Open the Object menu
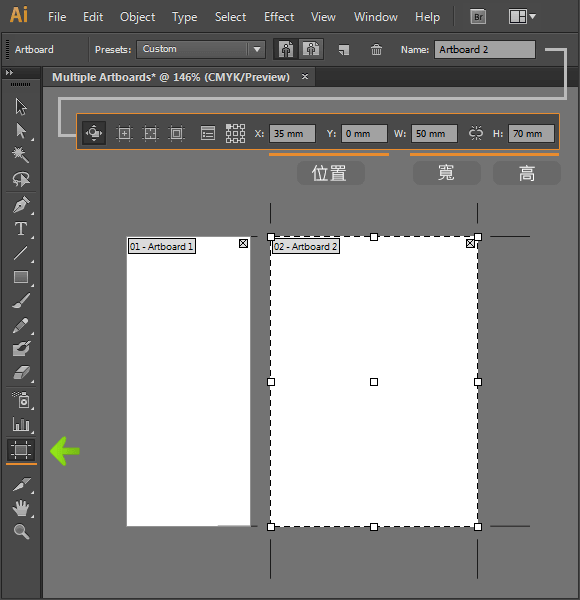580x600 pixels. pos(137,17)
